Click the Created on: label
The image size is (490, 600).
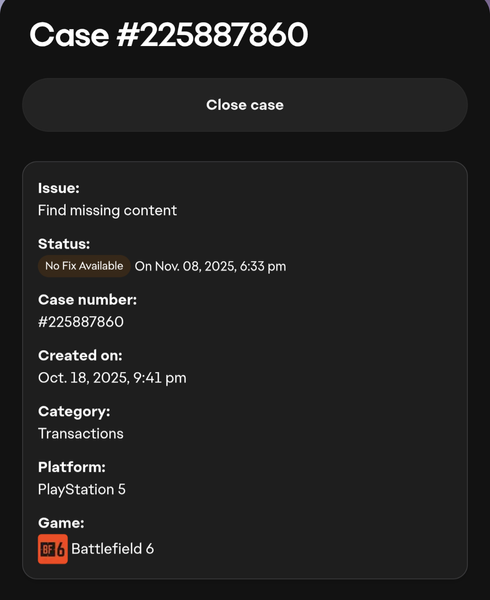(80, 356)
